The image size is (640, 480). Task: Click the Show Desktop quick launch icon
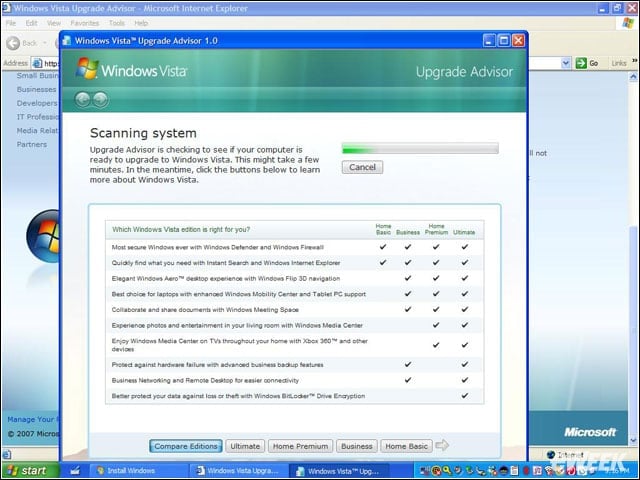[x=75, y=471]
